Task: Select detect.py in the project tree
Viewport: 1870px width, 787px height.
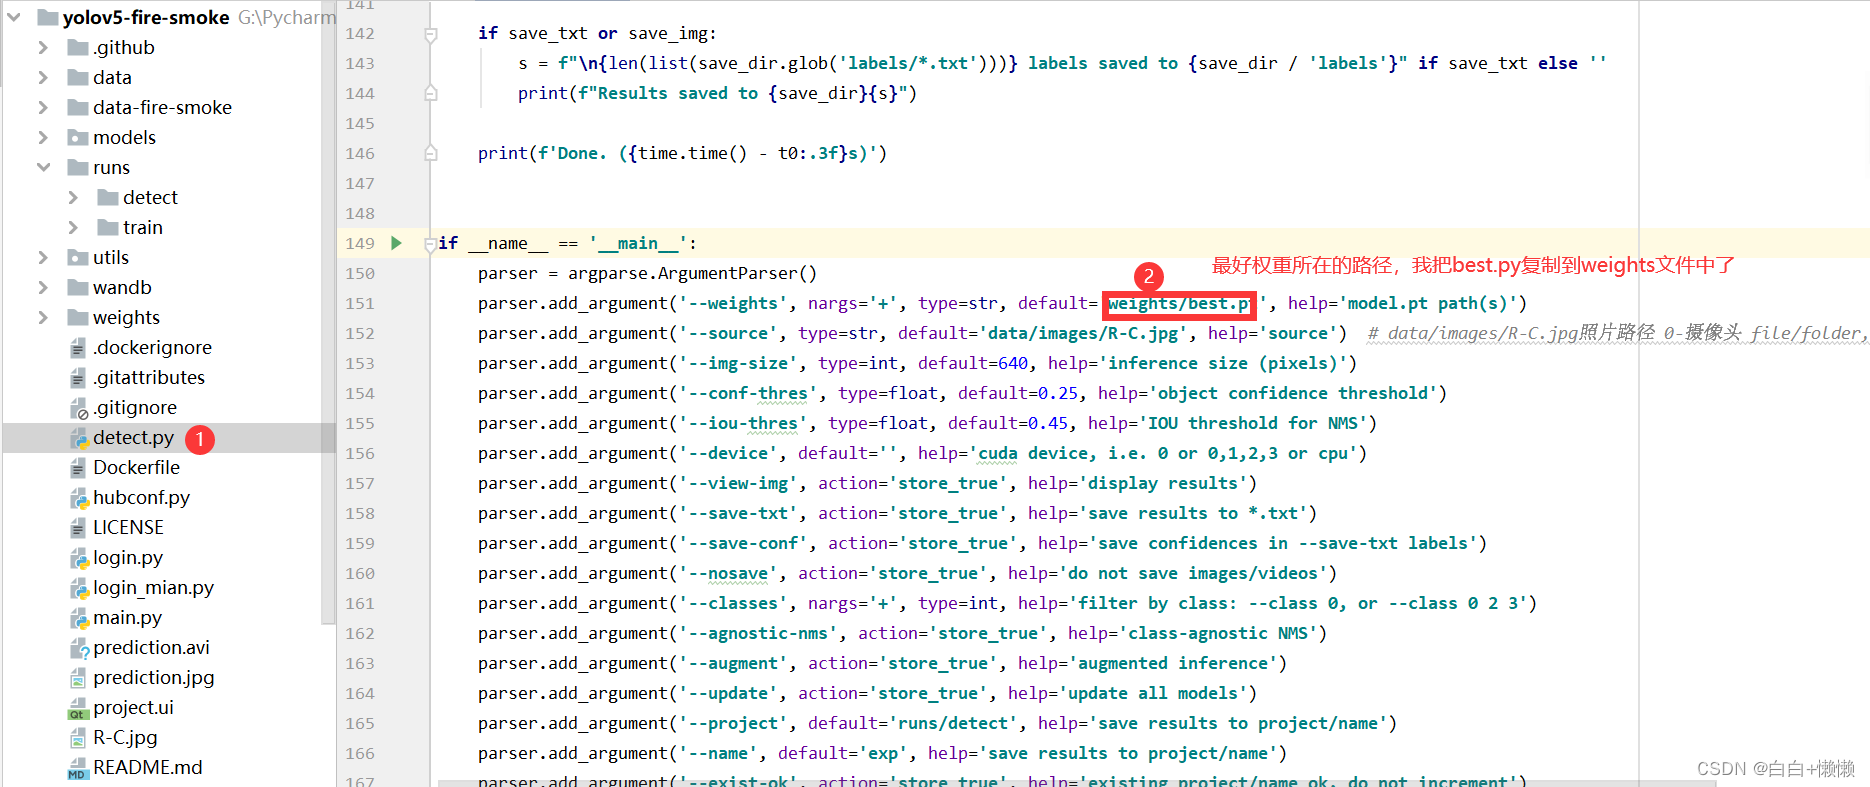Action: [133, 437]
